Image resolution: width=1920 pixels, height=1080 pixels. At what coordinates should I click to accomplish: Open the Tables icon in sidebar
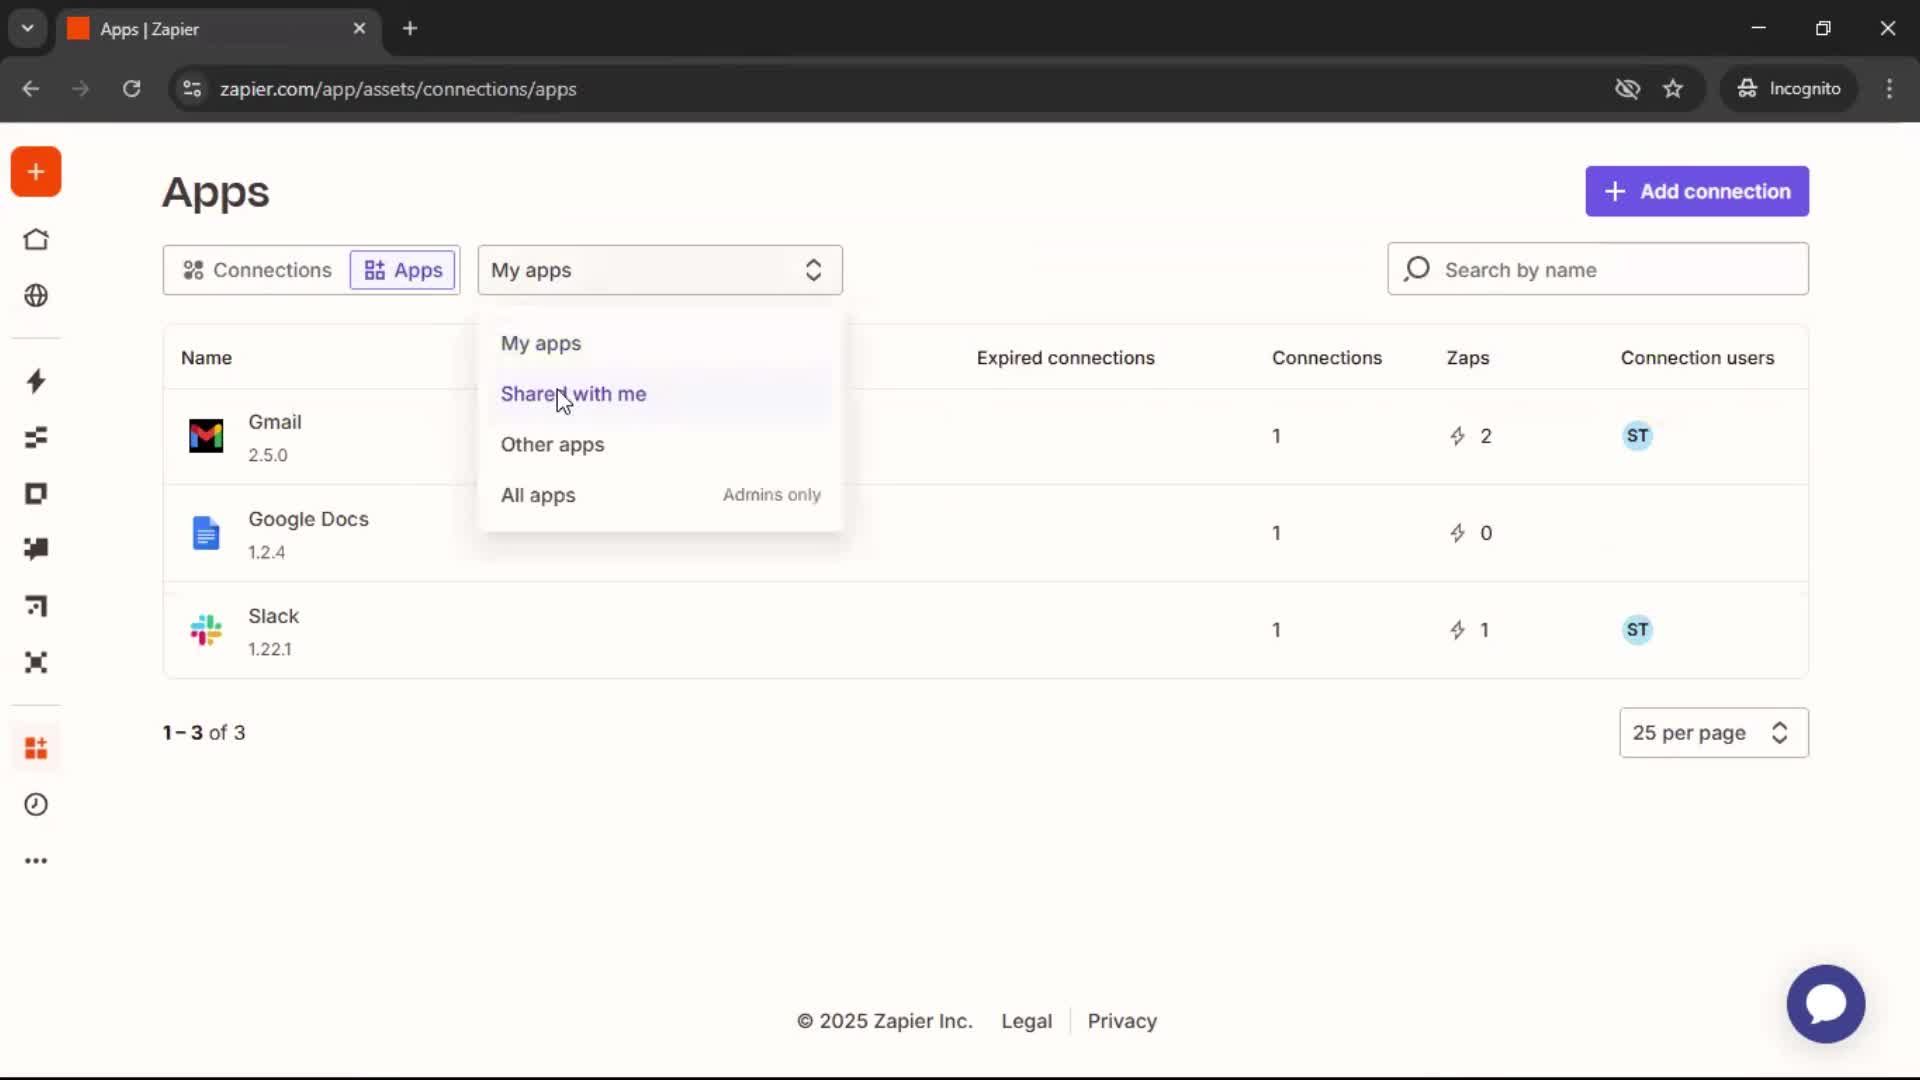(x=36, y=437)
